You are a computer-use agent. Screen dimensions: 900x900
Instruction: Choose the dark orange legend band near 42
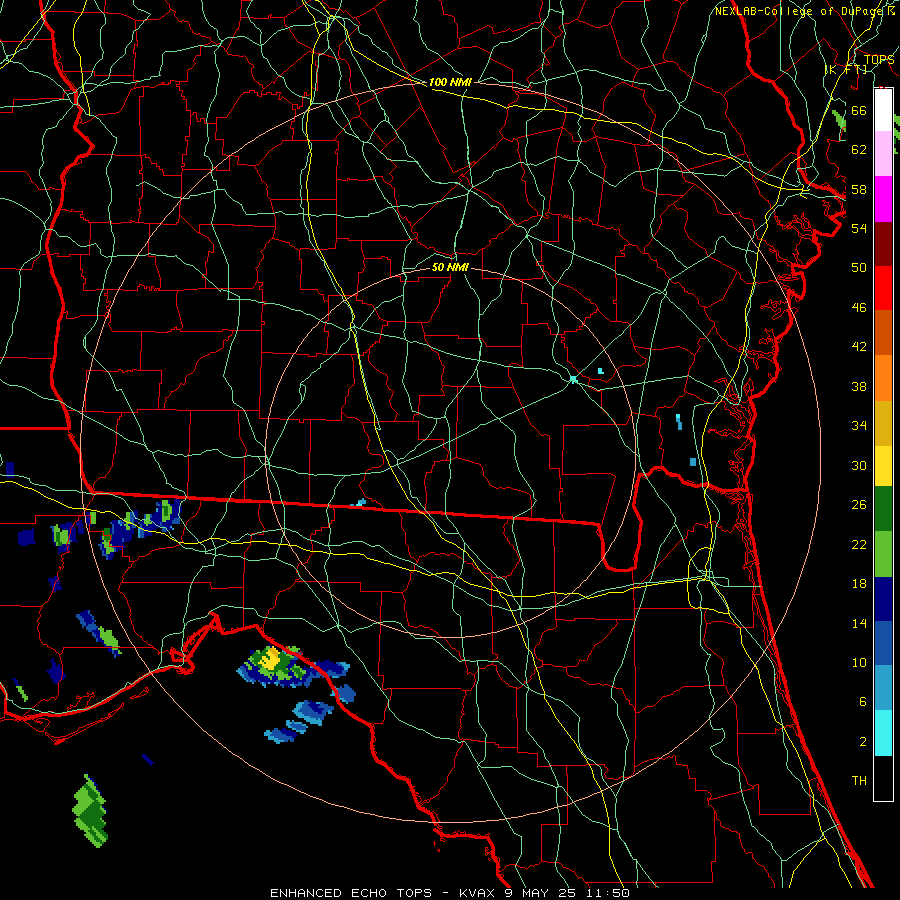(x=883, y=332)
